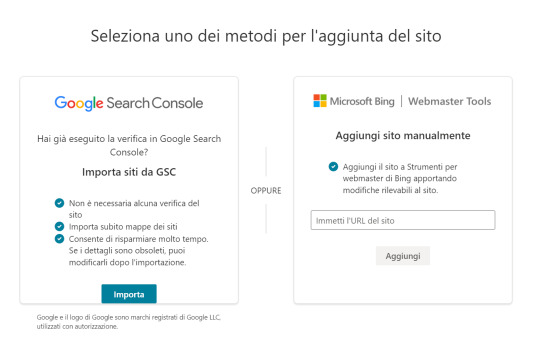The height and width of the screenshot is (364, 540).
Task: Click the Google Search Console logo
Action: 129,103
